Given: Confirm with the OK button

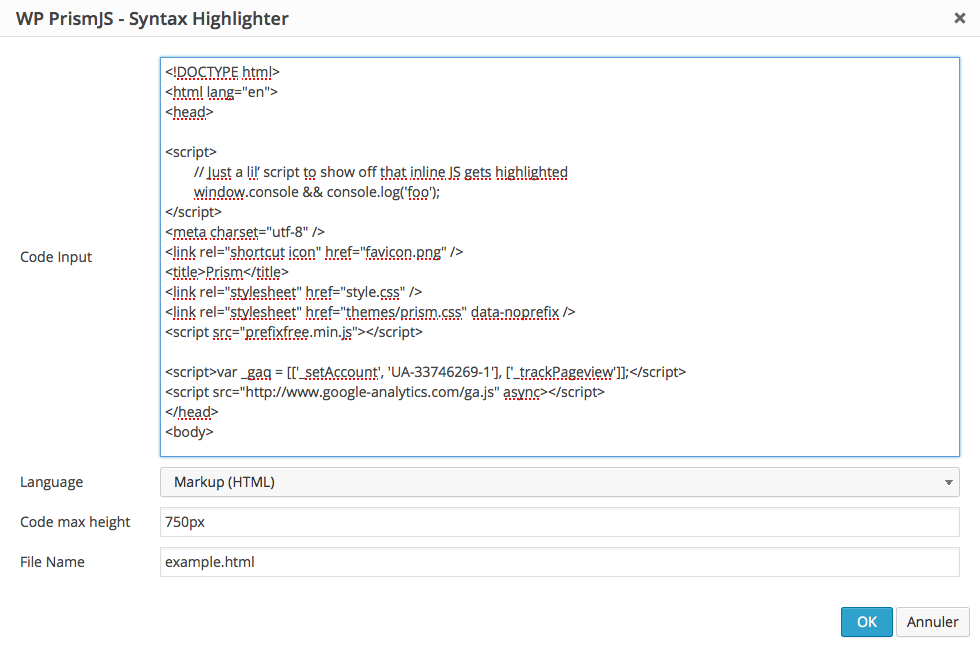Looking at the screenshot, I should pos(866,622).
